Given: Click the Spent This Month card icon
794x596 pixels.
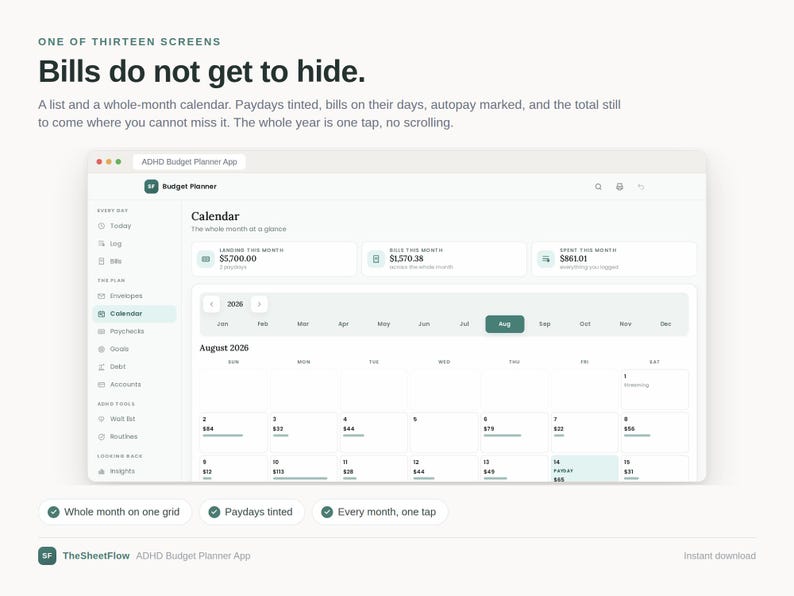Looking at the screenshot, I should pyautogui.click(x=546, y=259).
